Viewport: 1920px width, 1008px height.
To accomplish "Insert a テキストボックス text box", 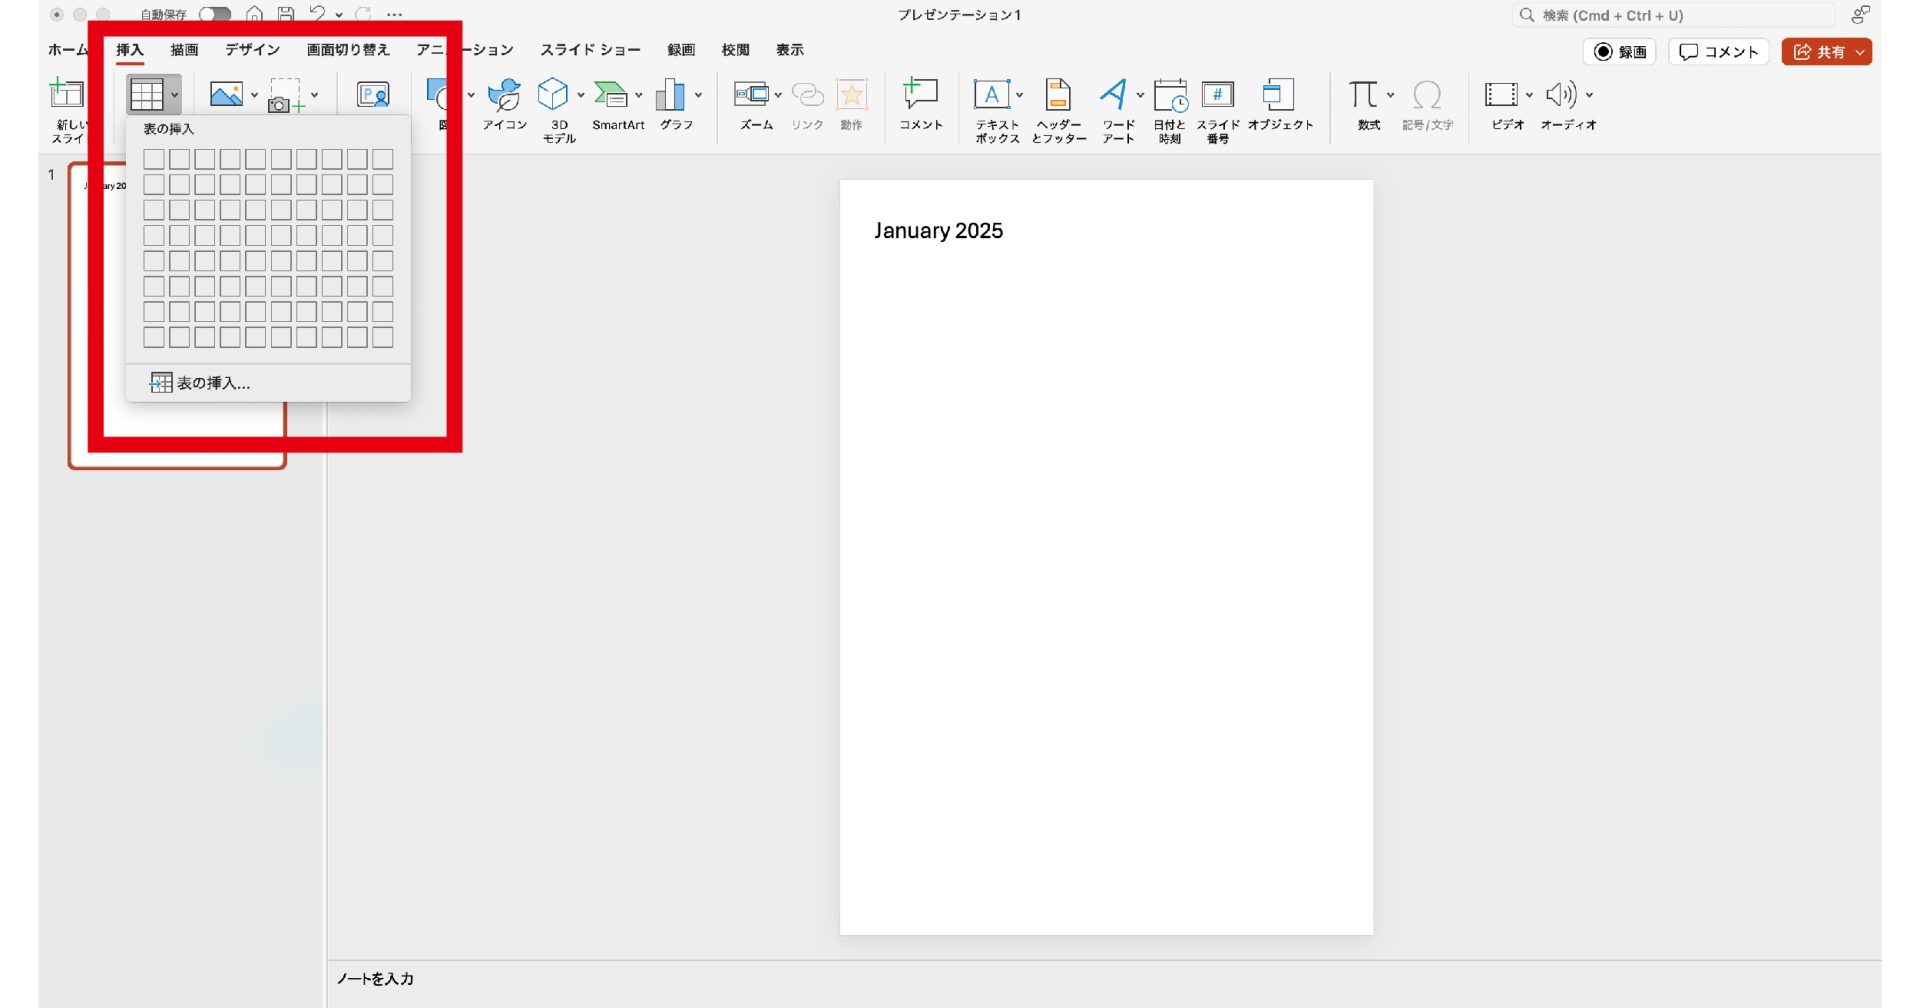I will 992,96.
